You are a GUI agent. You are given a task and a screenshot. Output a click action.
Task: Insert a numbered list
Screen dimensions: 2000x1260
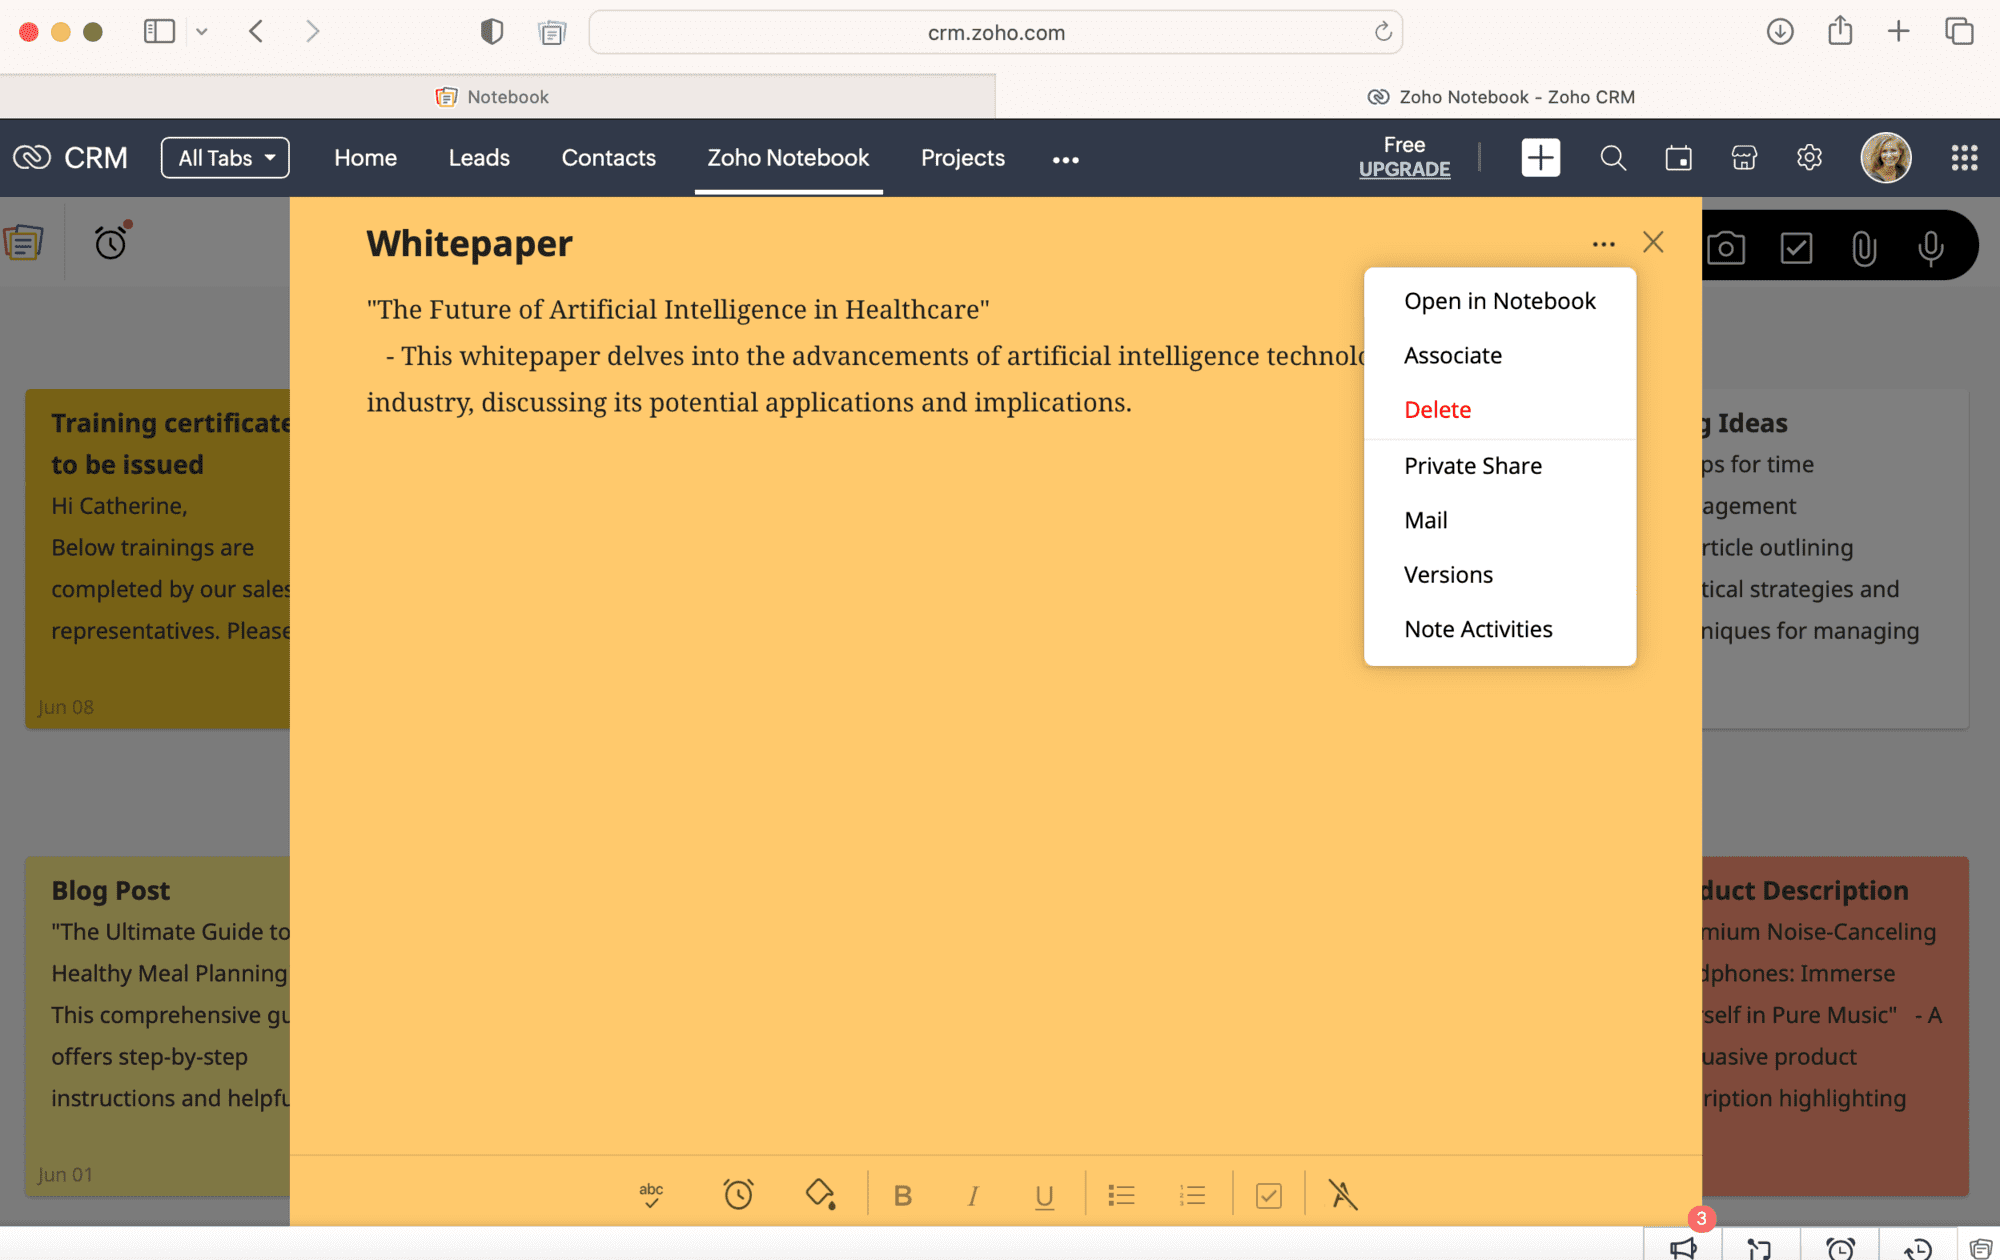[1192, 1195]
